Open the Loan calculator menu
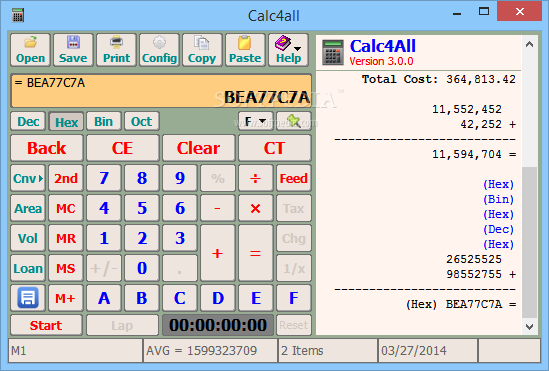This screenshot has height=371, width=549. point(28,268)
